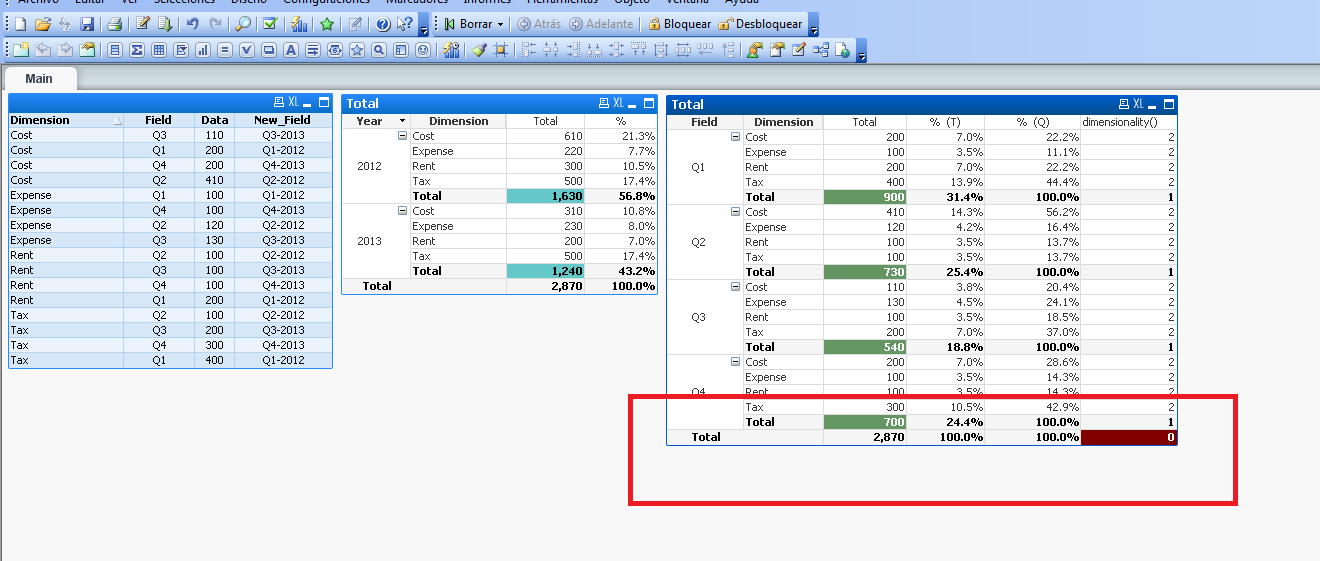
Task: Create a Button object
Action: (x=269, y=50)
